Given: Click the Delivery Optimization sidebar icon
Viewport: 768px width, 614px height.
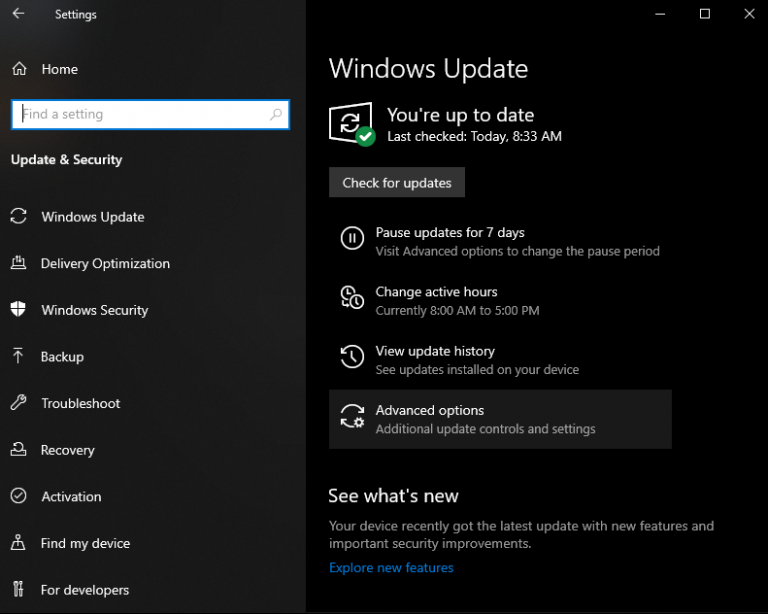Looking at the screenshot, I should pos(19,263).
